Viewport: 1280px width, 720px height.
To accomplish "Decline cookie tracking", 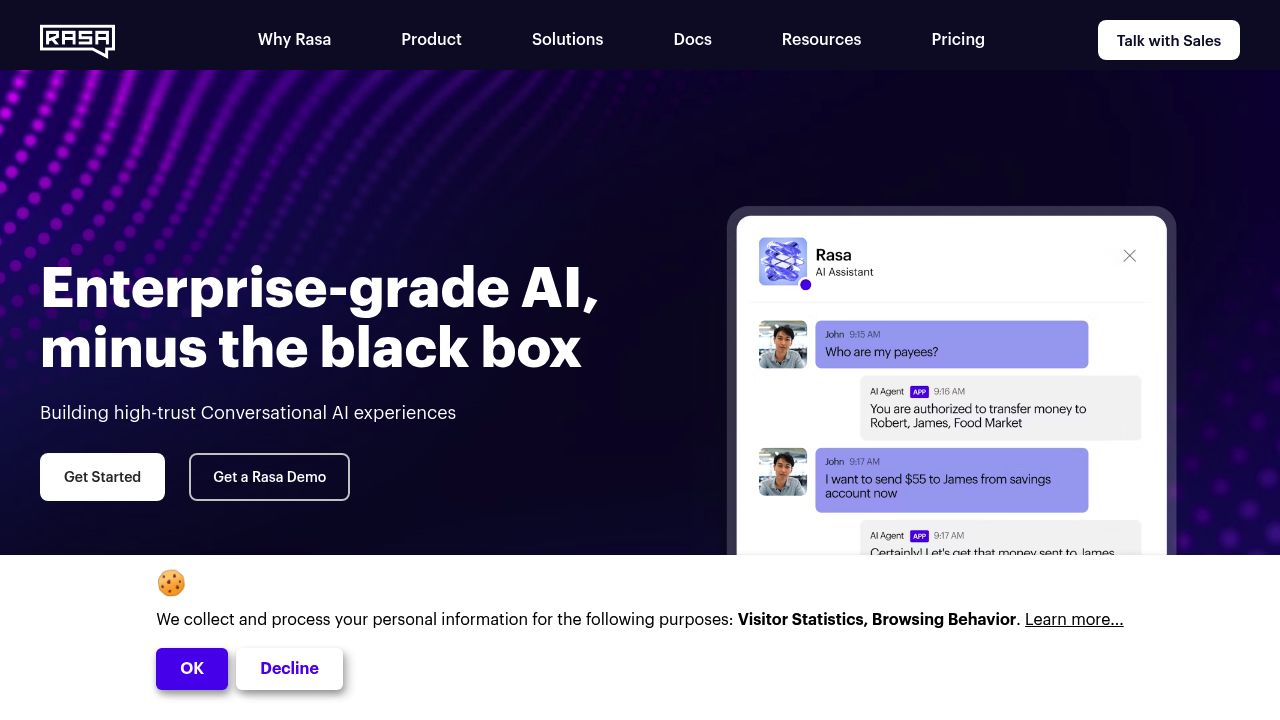I will click(x=289, y=669).
